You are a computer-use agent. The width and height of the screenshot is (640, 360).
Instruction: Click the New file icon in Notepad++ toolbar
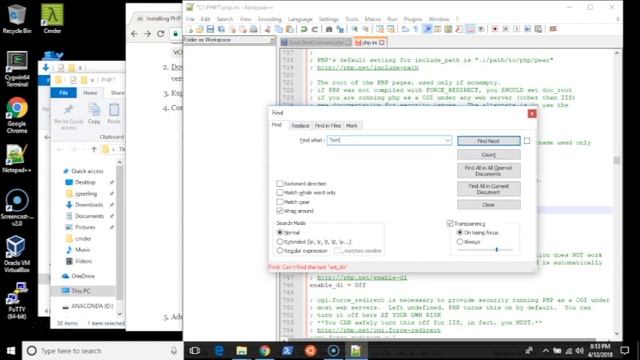(x=189, y=29)
